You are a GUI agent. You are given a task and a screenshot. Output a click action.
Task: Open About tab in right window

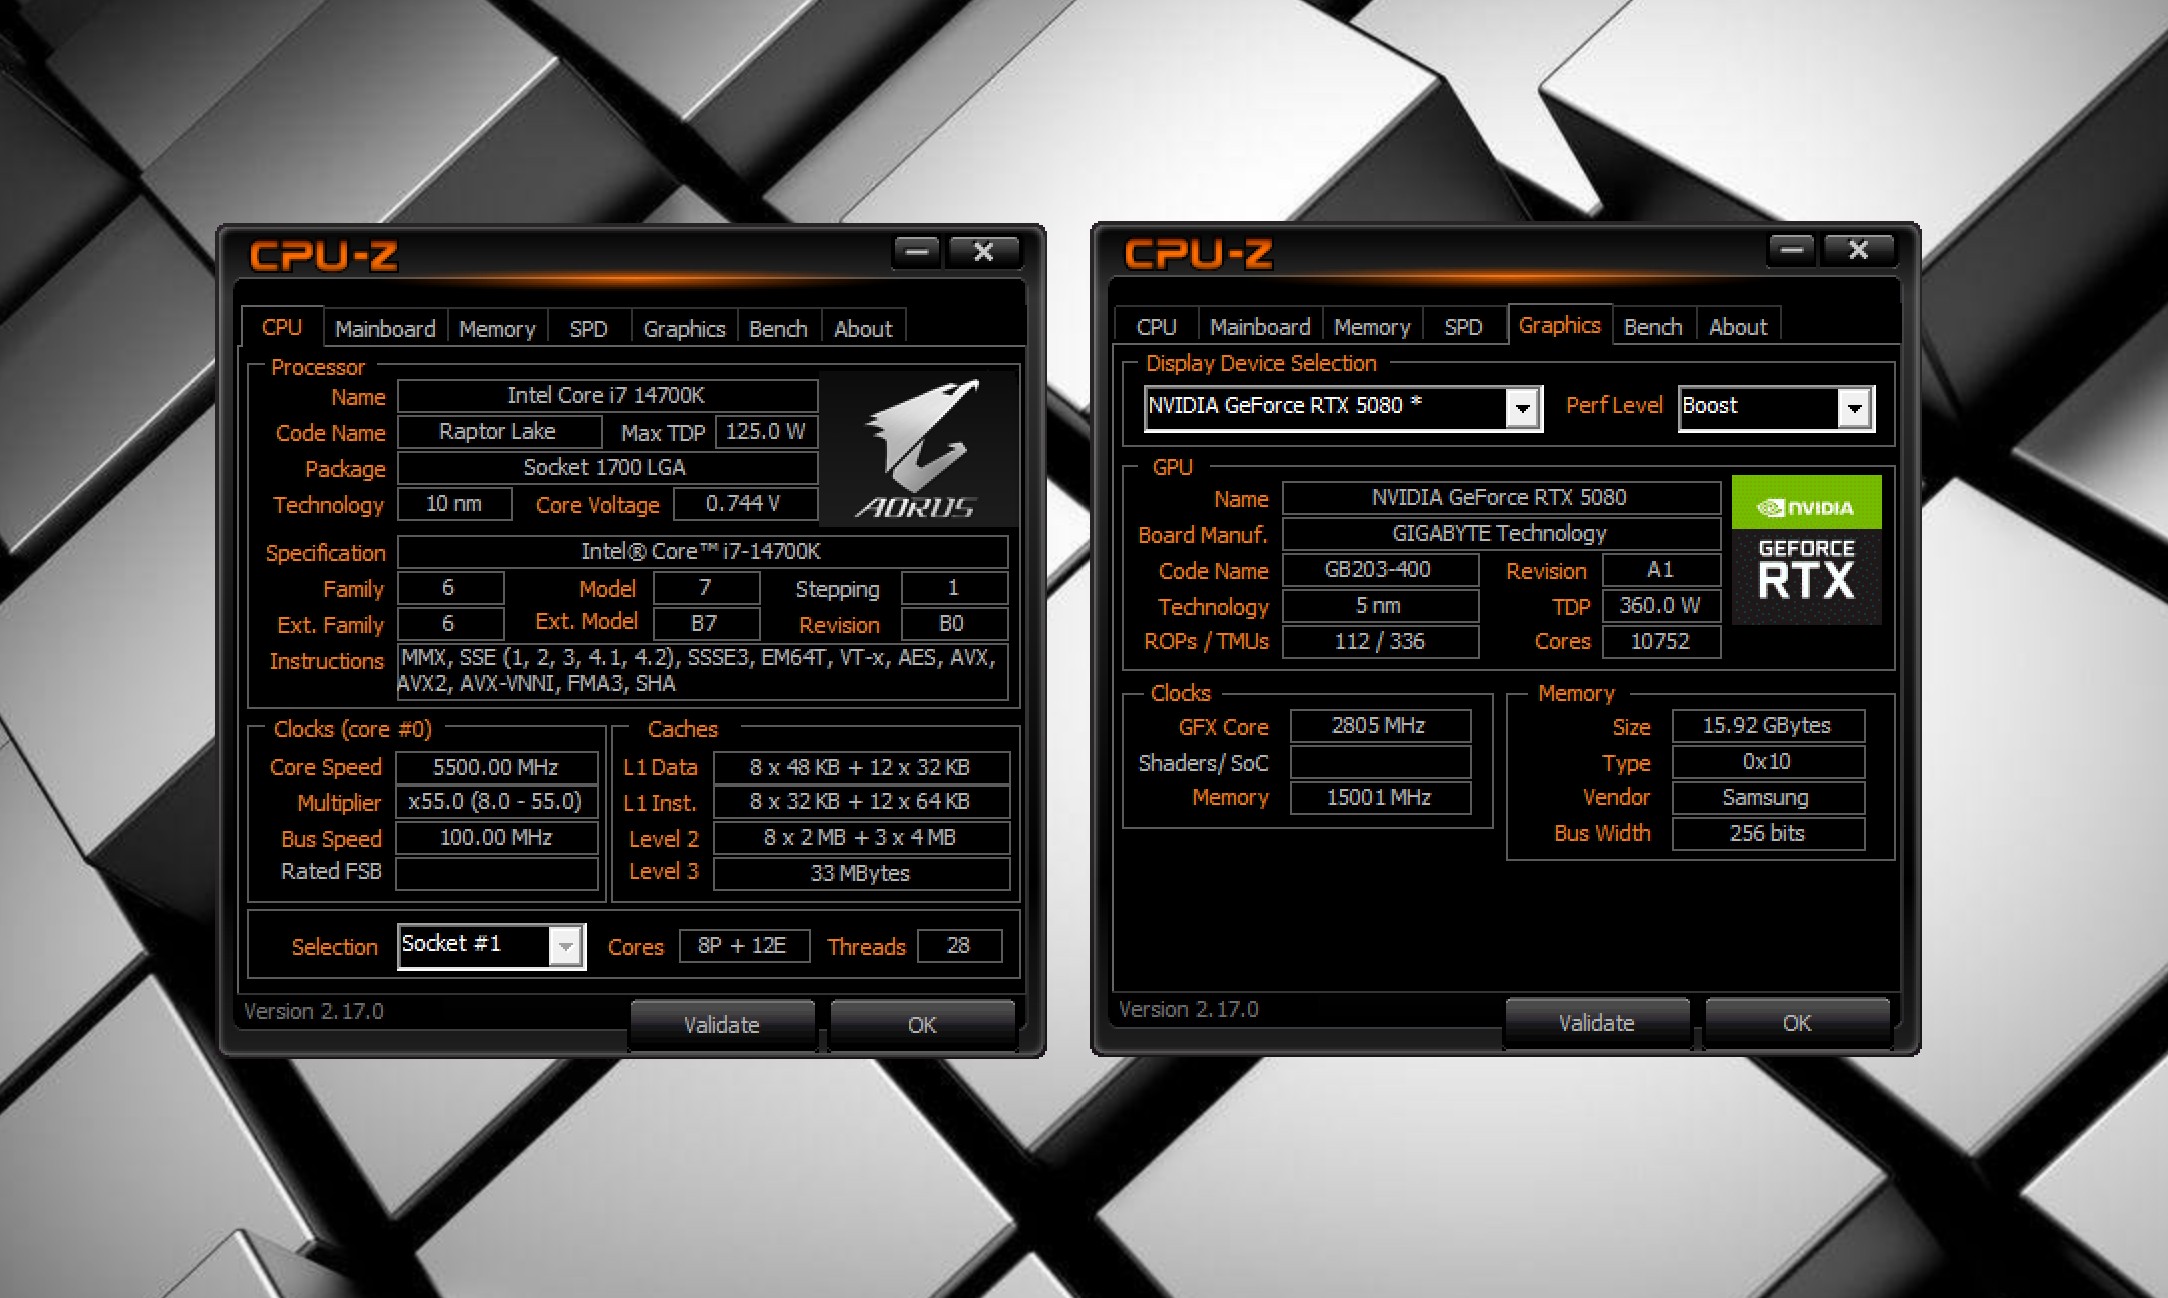tap(1738, 327)
